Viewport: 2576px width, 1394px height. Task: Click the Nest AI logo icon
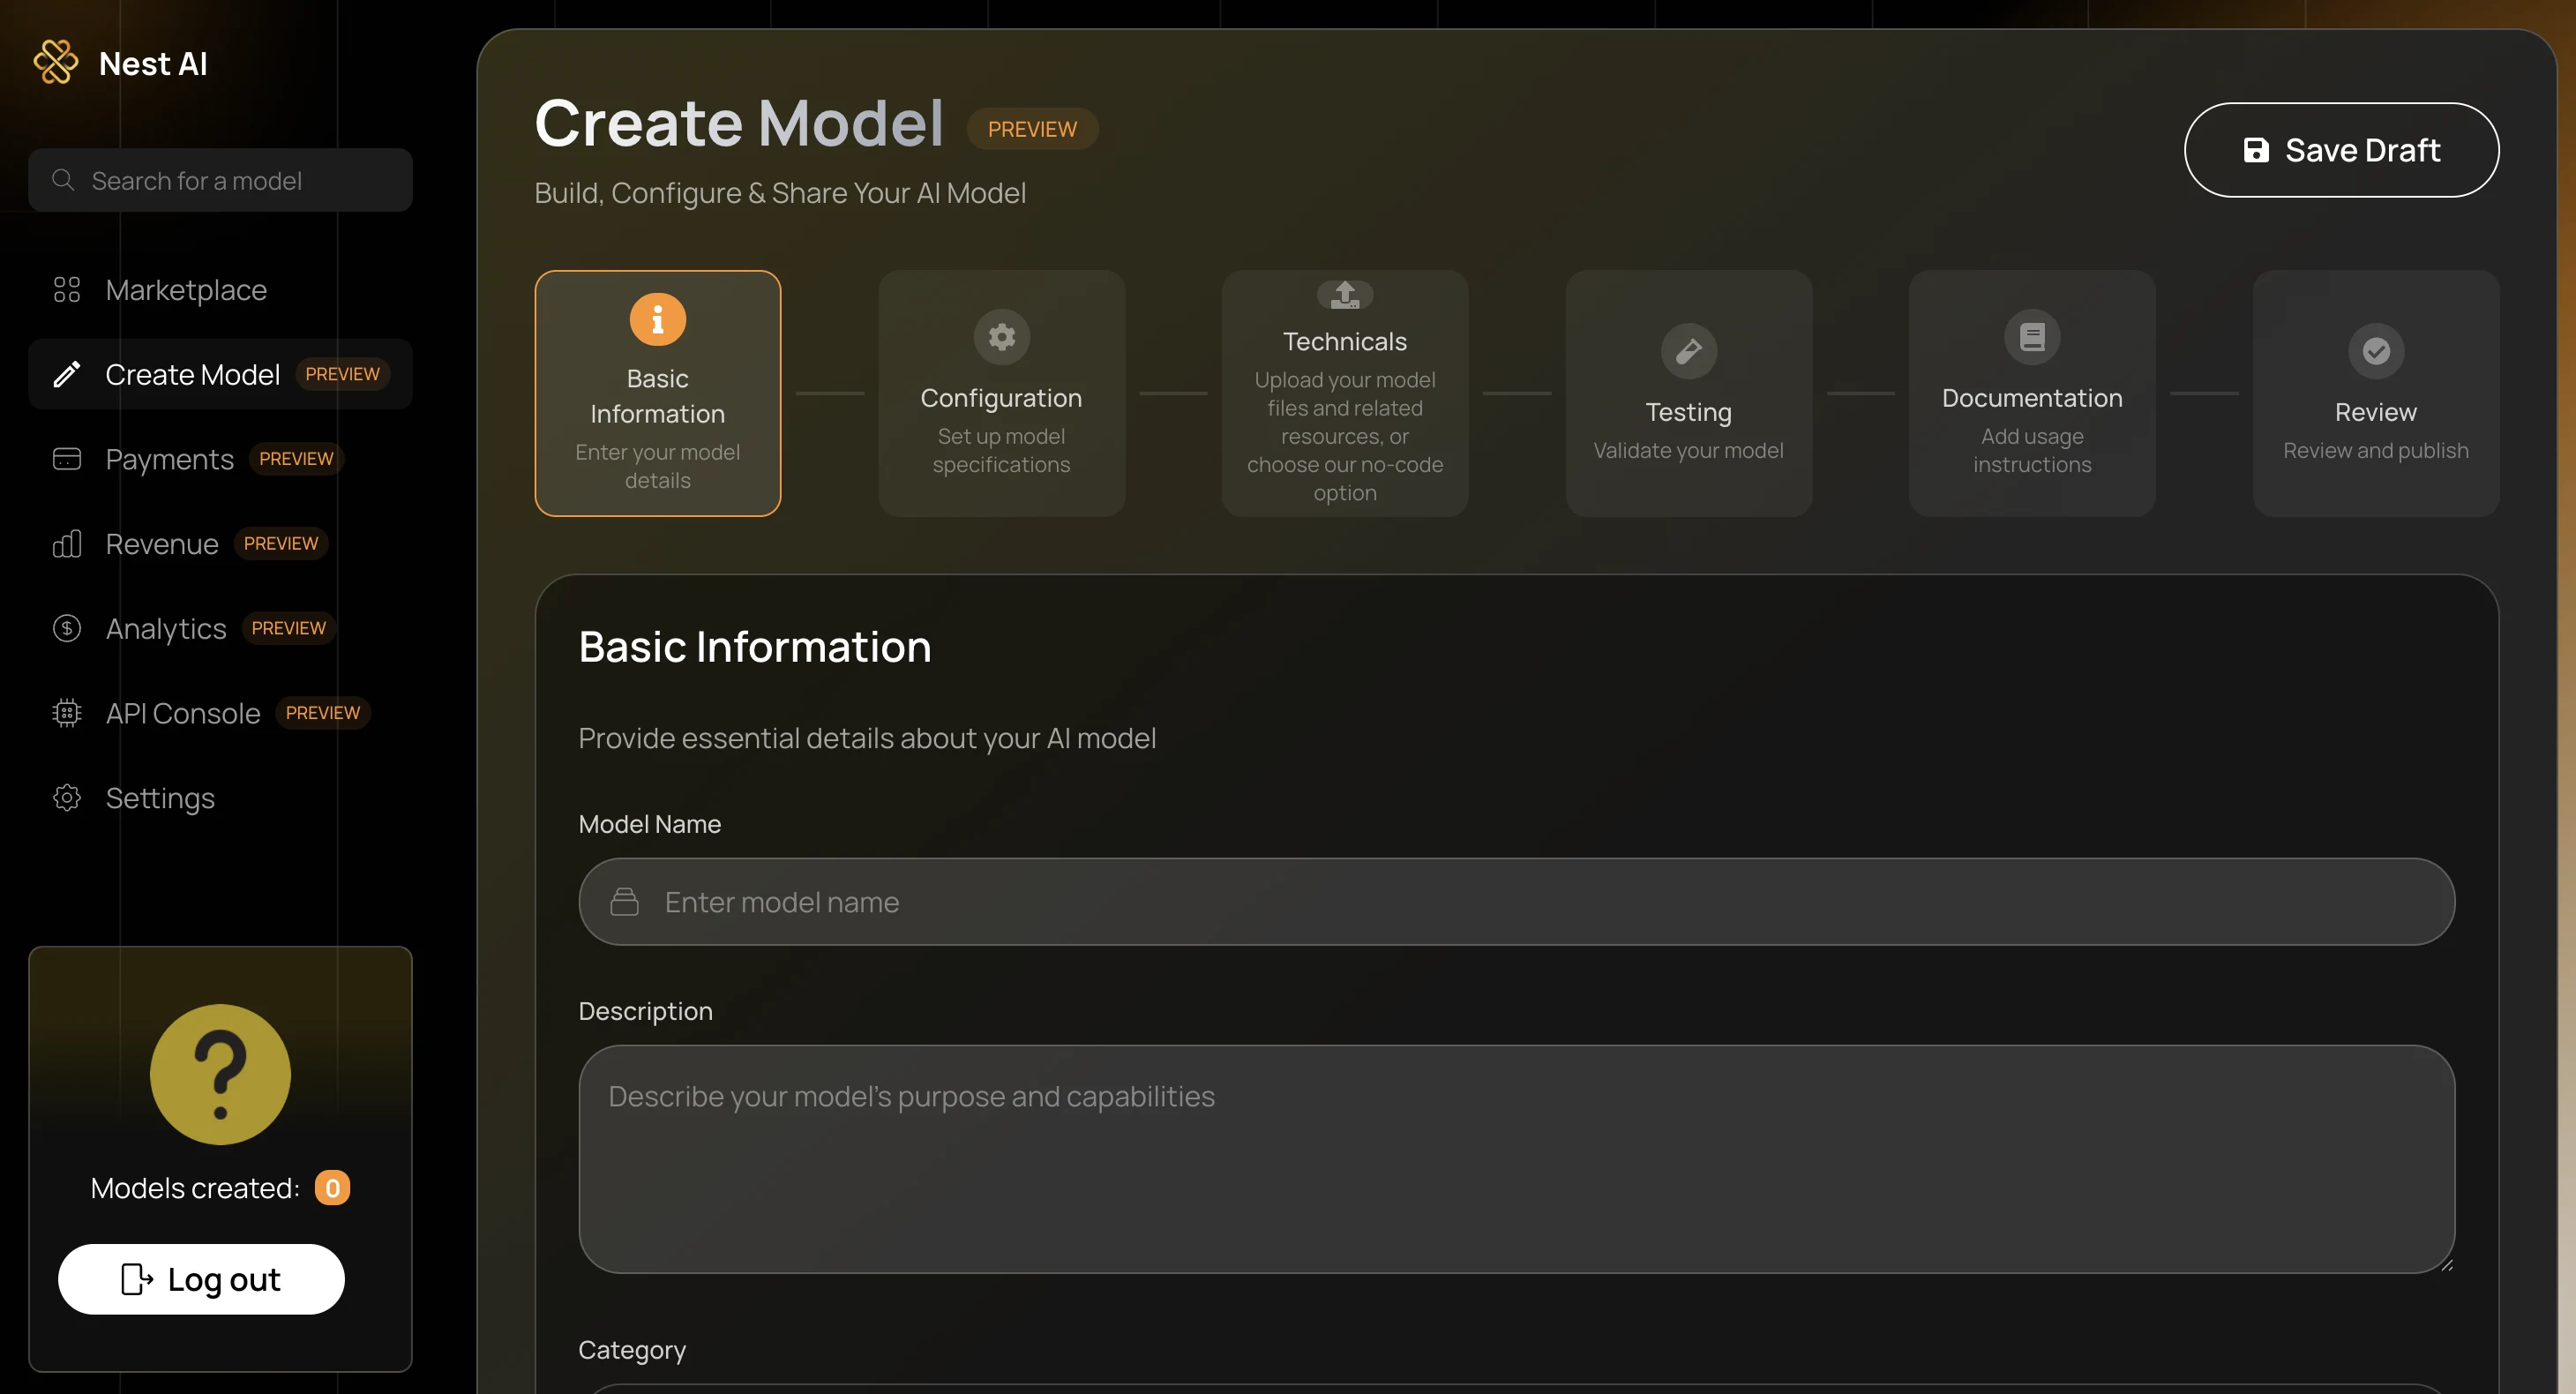click(x=56, y=62)
